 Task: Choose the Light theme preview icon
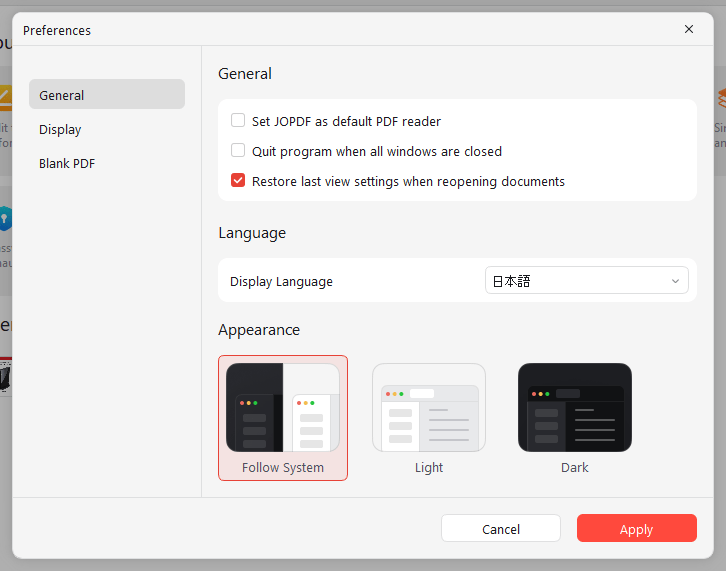pyautogui.click(x=429, y=408)
